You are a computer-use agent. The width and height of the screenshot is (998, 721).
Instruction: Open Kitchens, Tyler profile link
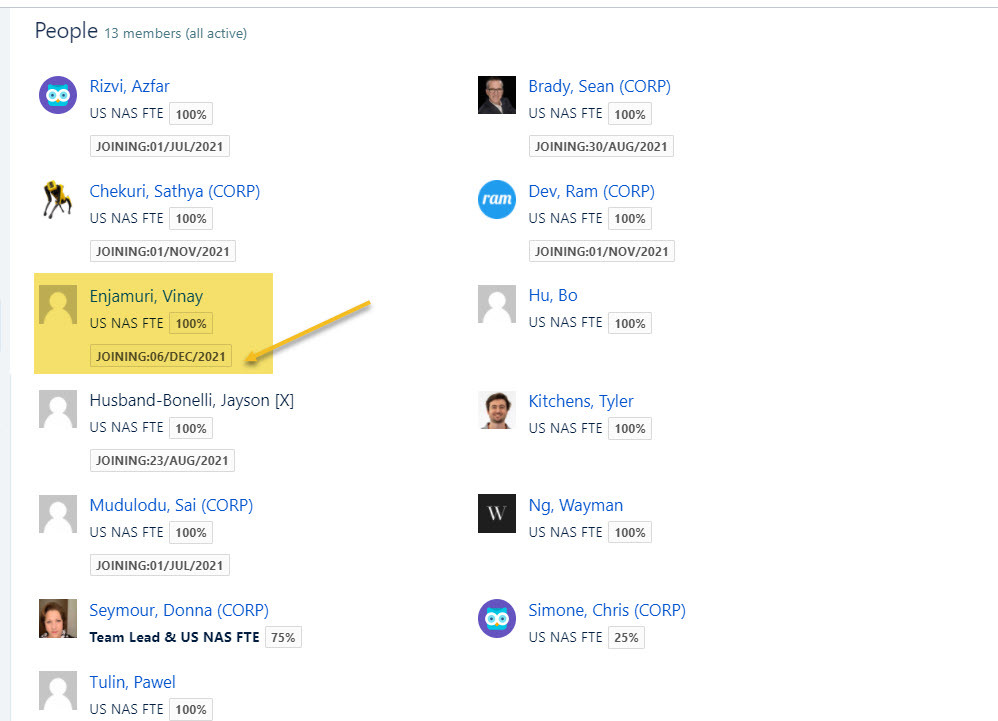(581, 401)
